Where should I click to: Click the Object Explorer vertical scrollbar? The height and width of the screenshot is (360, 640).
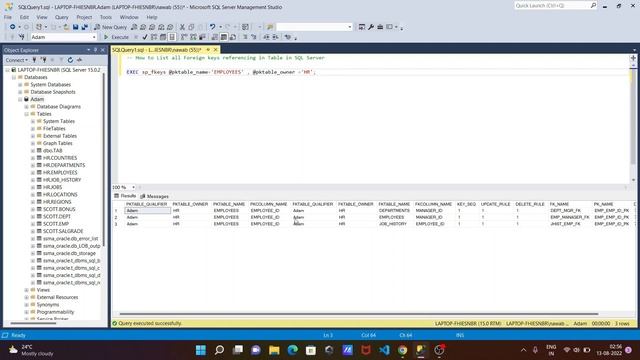[103, 159]
